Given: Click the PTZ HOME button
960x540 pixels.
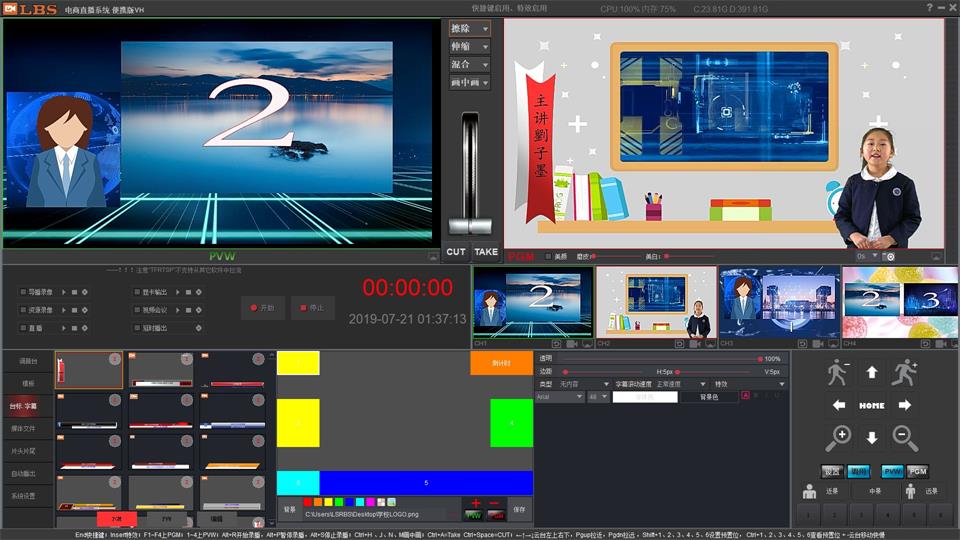Looking at the screenshot, I should click(871, 405).
